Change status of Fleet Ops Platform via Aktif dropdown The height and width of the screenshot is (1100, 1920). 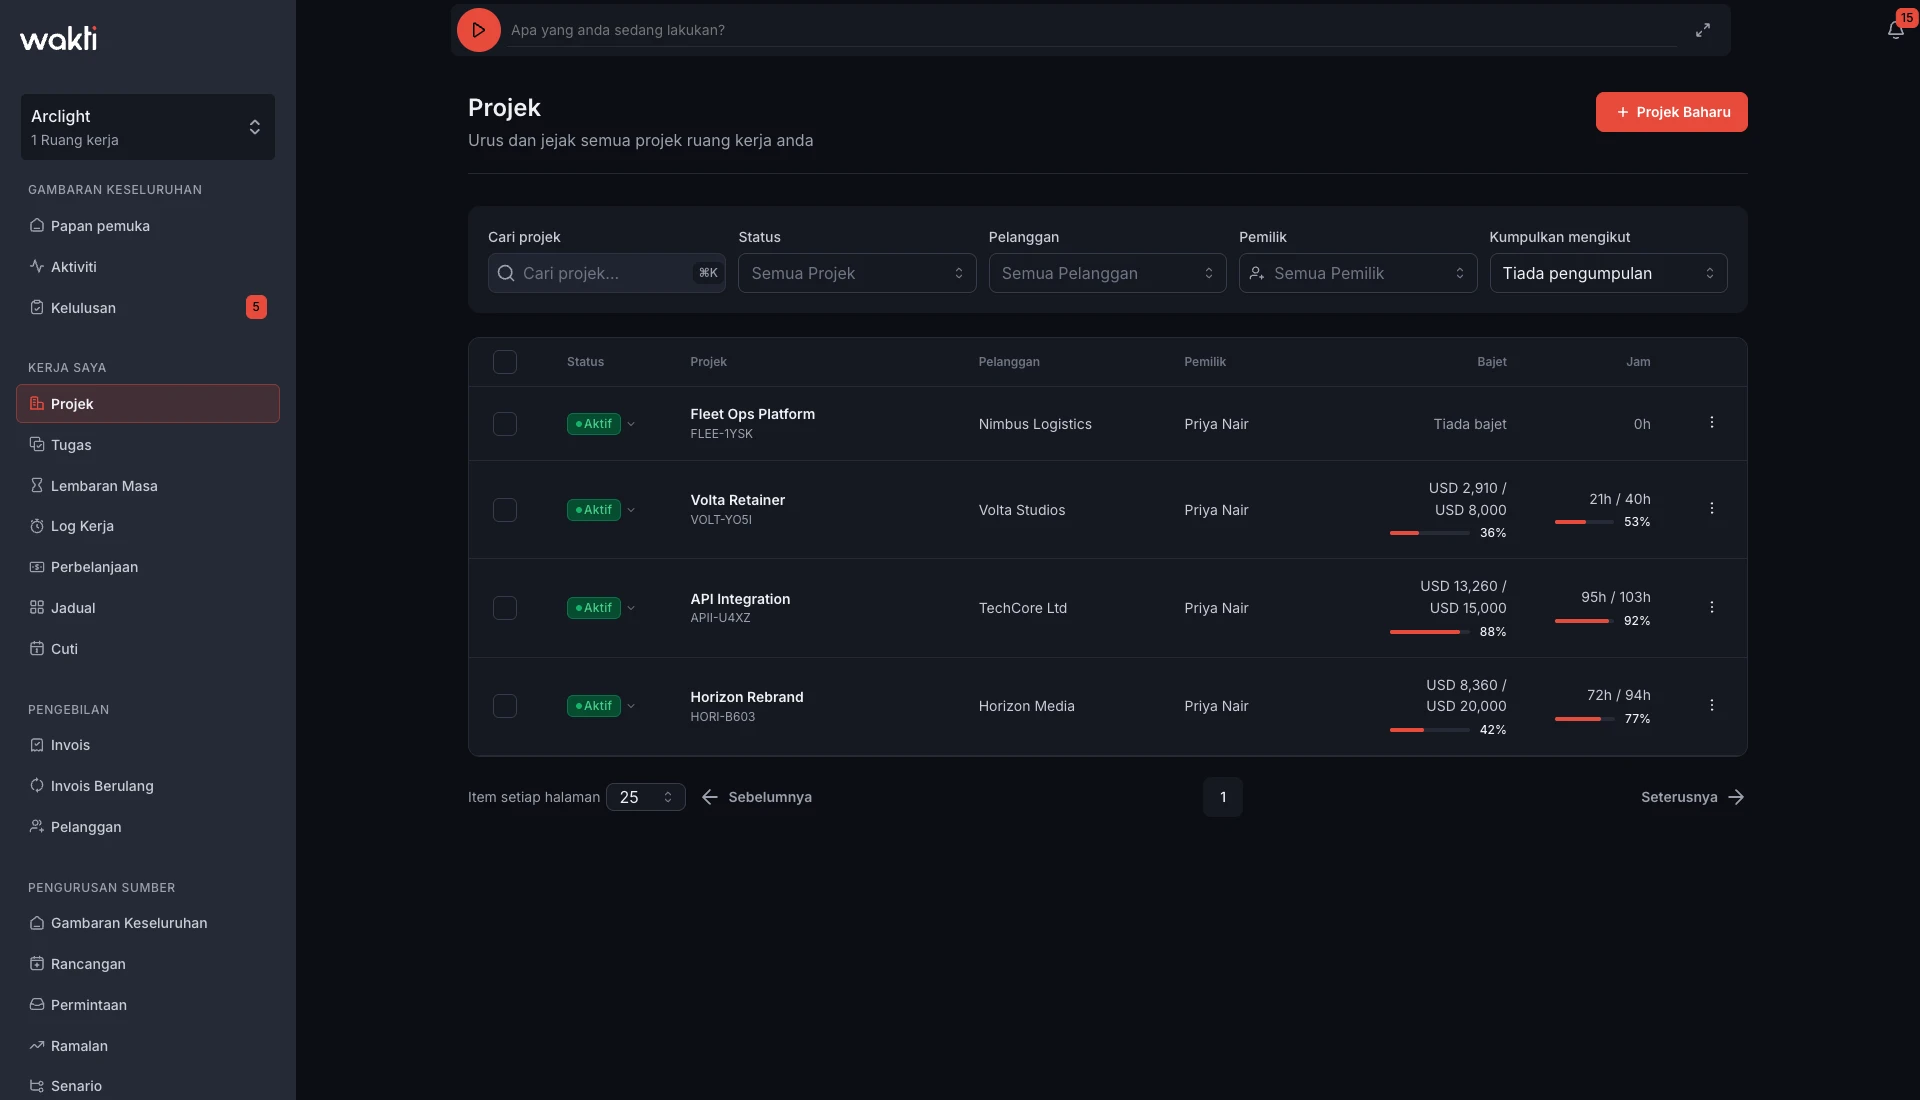[x=601, y=424]
